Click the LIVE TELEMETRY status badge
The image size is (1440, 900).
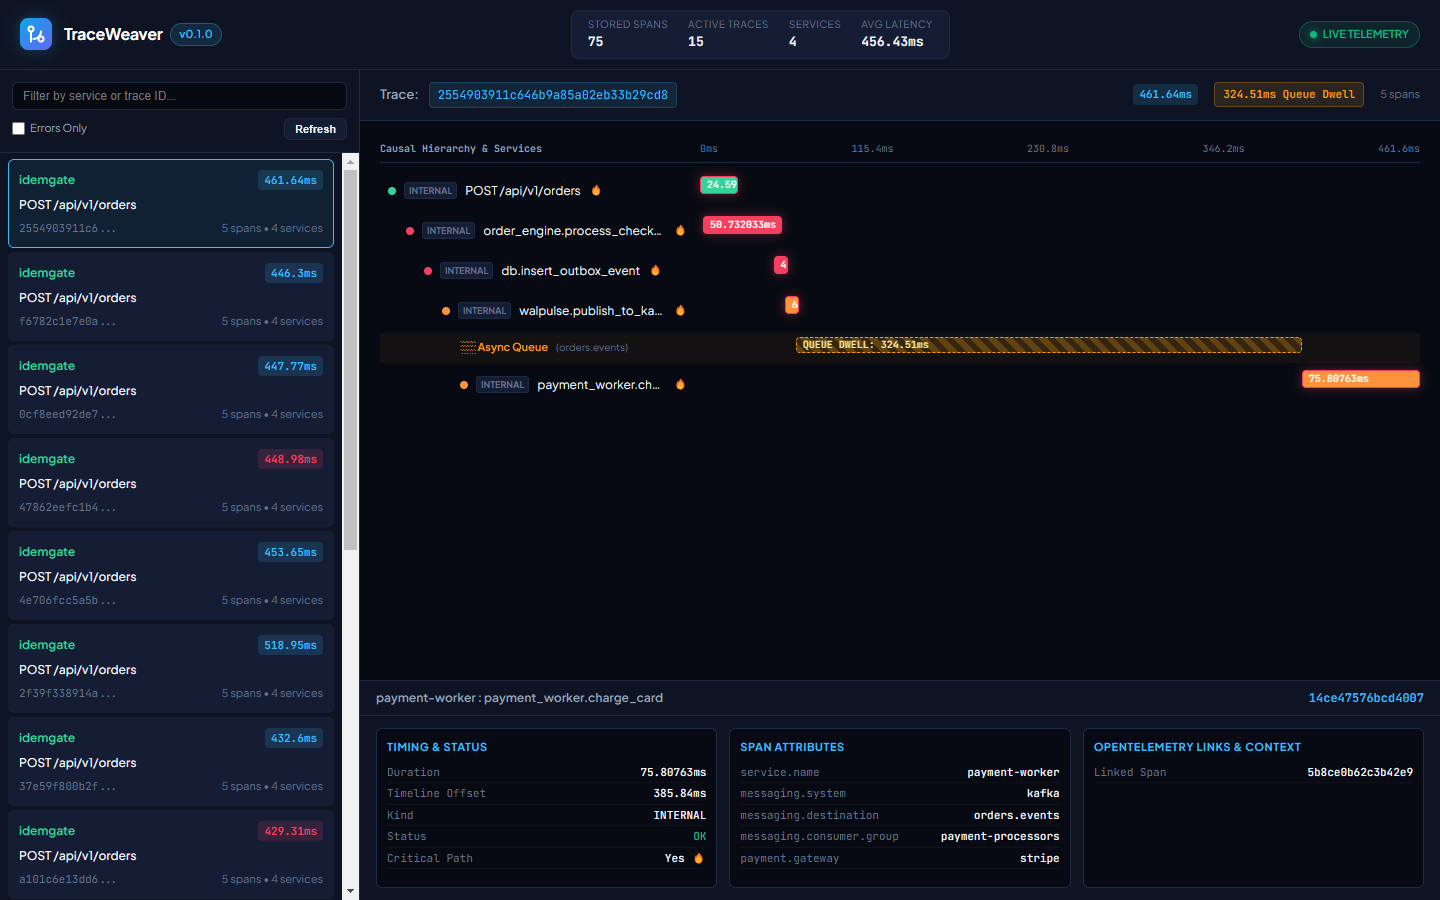(x=1359, y=34)
